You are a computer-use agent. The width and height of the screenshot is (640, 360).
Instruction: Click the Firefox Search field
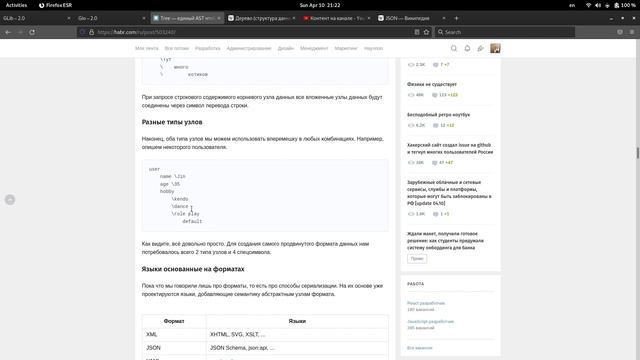click(505, 32)
